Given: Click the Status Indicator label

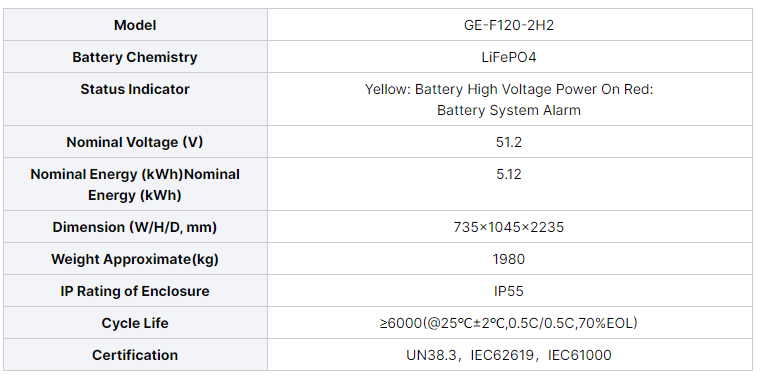Looking at the screenshot, I should click(135, 89).
